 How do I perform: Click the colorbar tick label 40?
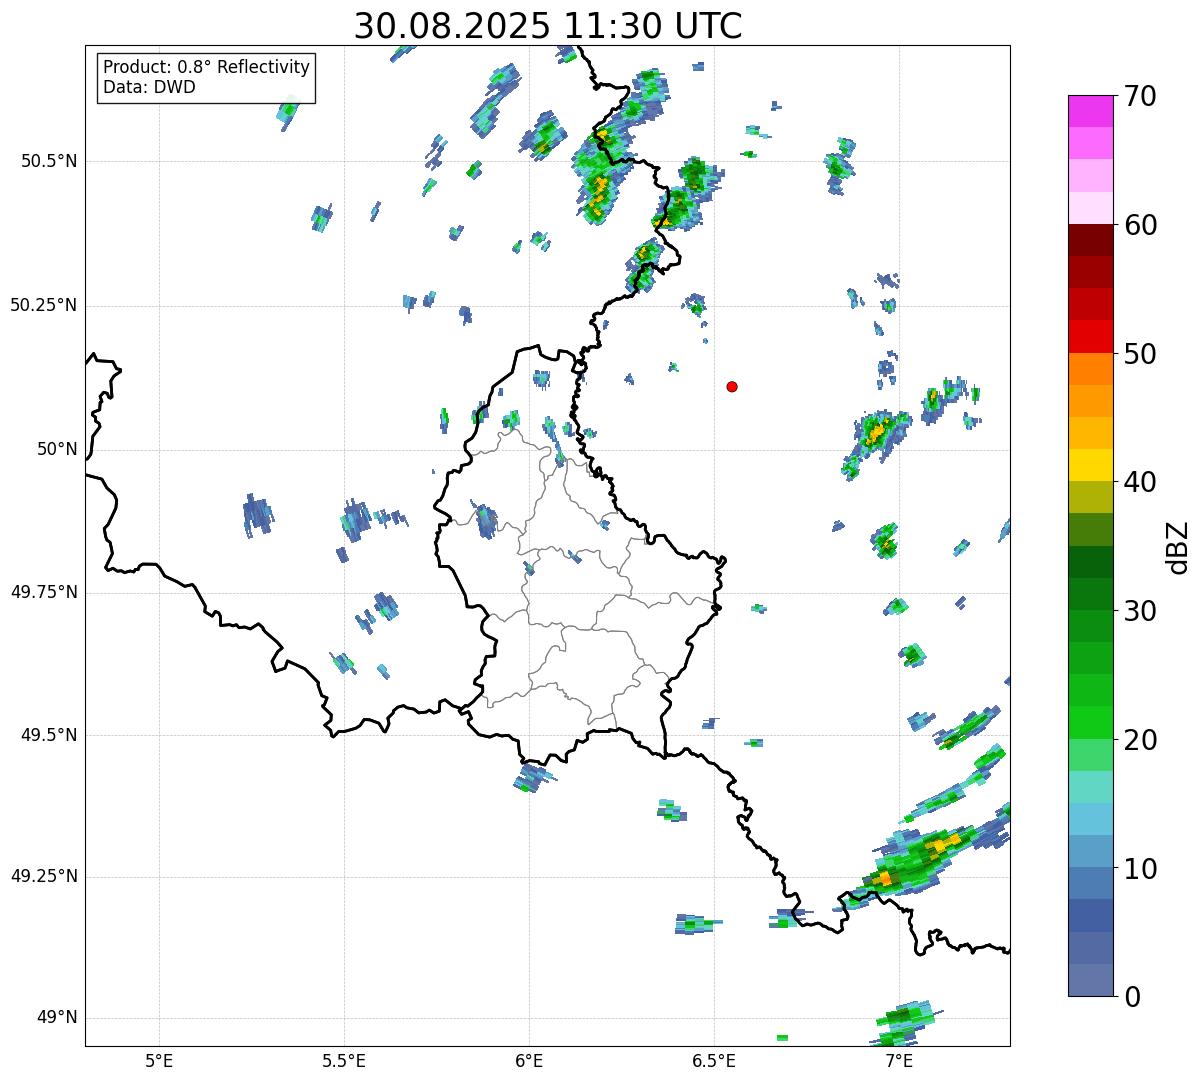point(1140,482)
